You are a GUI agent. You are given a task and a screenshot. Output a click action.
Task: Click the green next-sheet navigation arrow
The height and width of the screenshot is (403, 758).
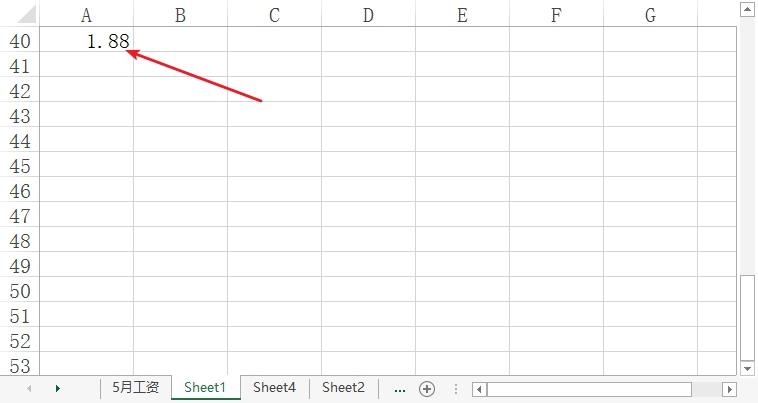click(x=58, y=389)
